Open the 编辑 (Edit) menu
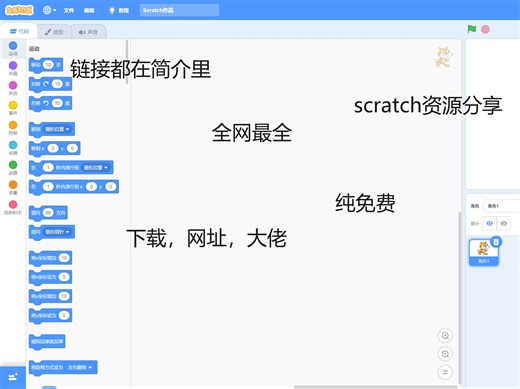 [x=89, y=10]
